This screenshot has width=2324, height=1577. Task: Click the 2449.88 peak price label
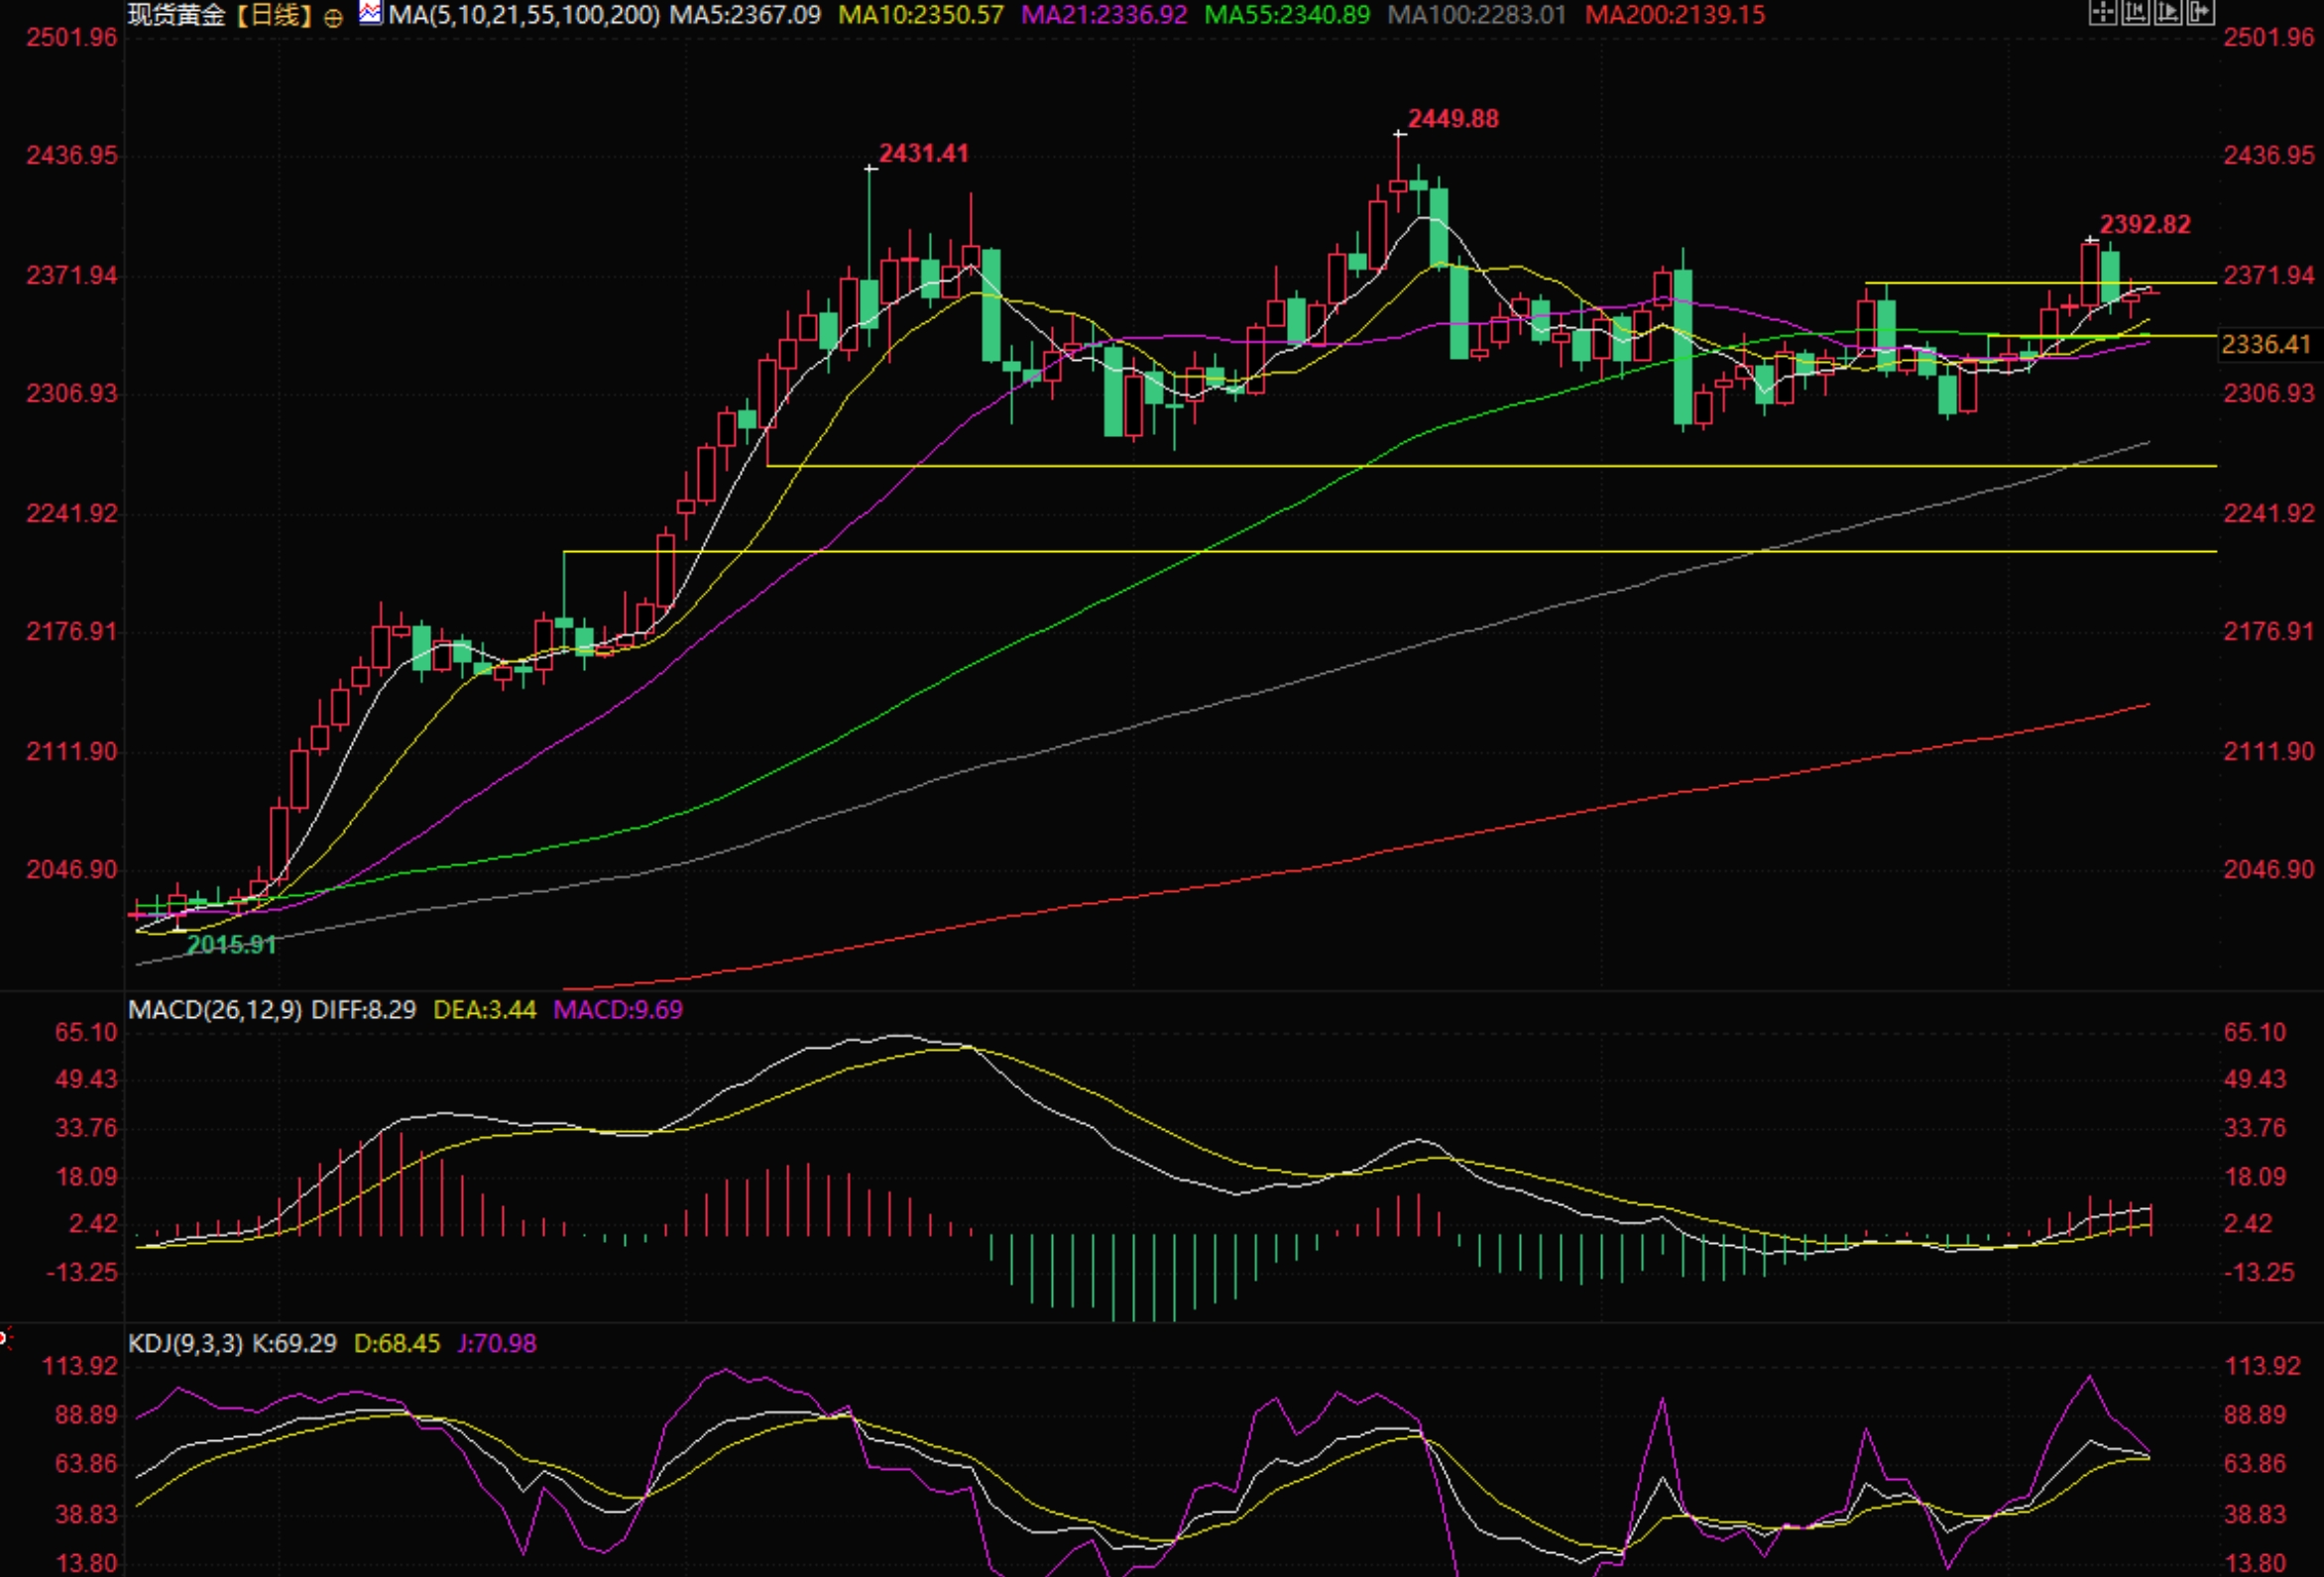click(1453, 119)
